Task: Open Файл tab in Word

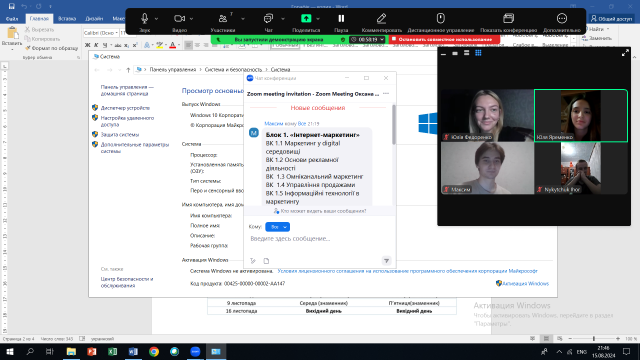Action: (x=12, y=19)
